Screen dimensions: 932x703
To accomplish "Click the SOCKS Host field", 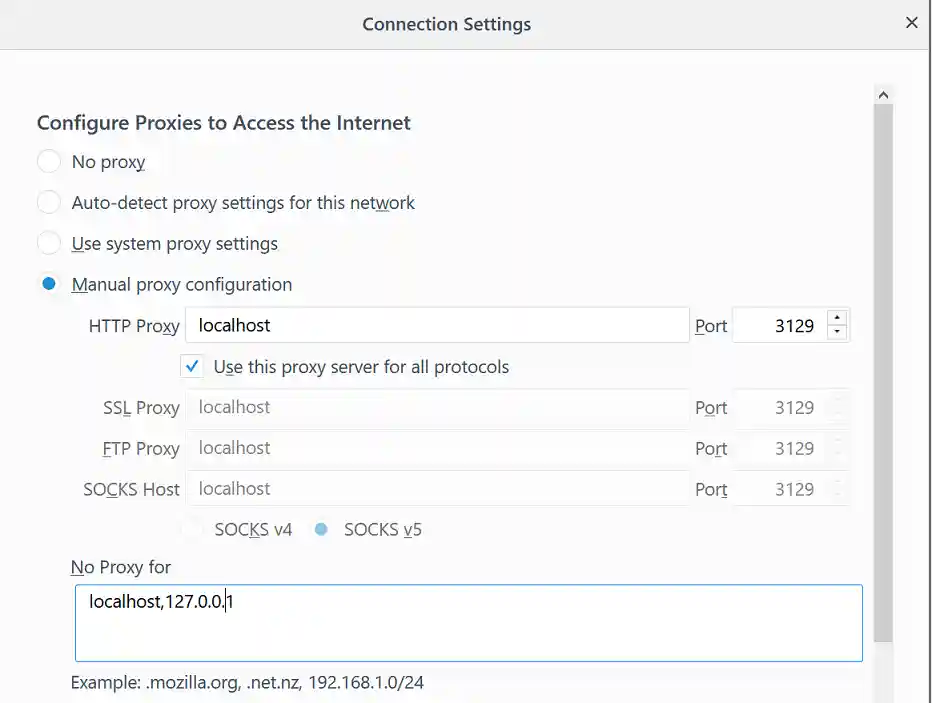I will coord(437,489).
